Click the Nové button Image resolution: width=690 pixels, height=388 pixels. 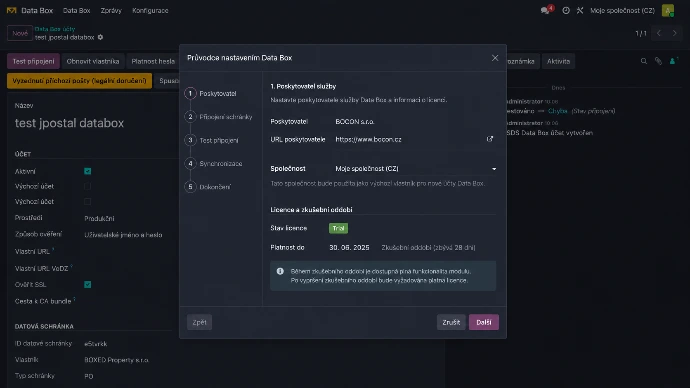[20, 33]
